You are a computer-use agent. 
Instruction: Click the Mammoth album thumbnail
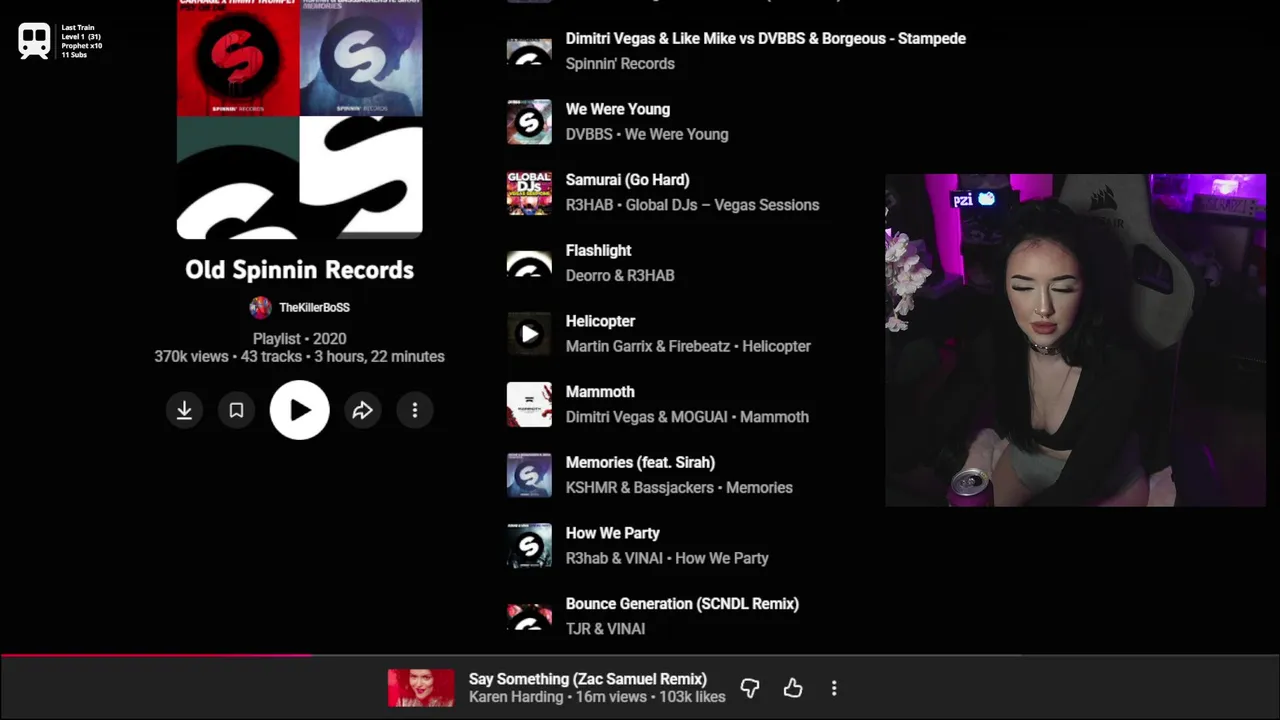point(529,404)
